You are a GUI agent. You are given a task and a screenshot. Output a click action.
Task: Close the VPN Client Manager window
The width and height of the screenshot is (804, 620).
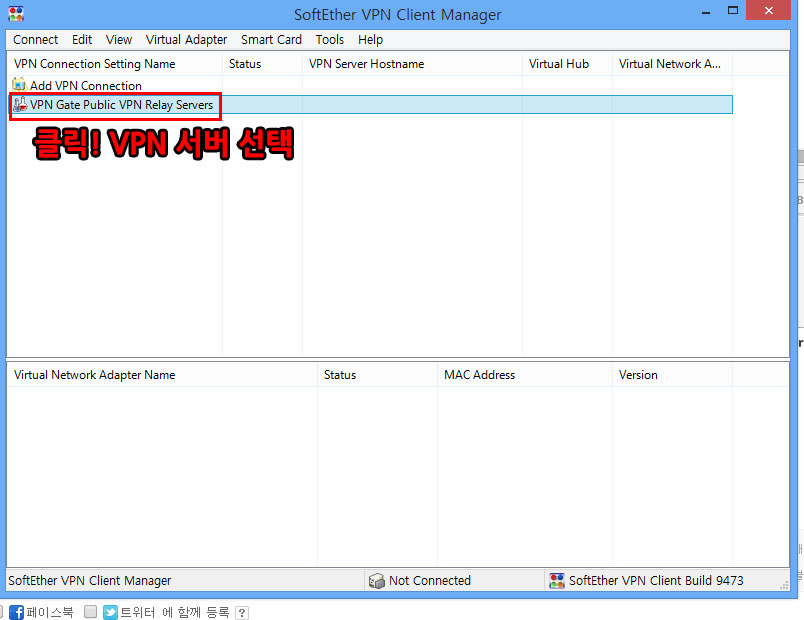tap(768, 10)
